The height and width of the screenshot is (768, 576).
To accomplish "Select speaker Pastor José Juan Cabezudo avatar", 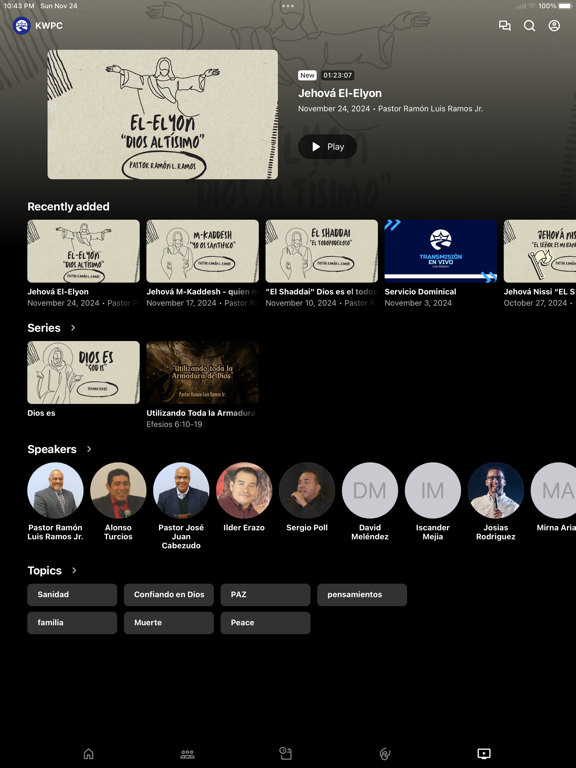I will 181,490.
